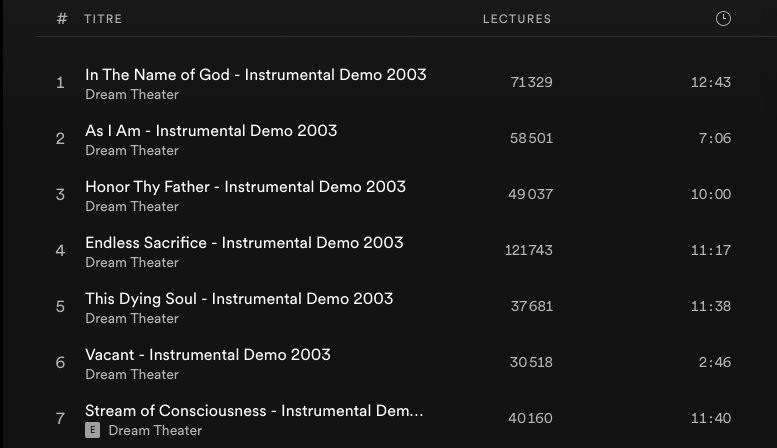
Task: Sort tracks by the LECTURES column header
Action: click(516, 19)
